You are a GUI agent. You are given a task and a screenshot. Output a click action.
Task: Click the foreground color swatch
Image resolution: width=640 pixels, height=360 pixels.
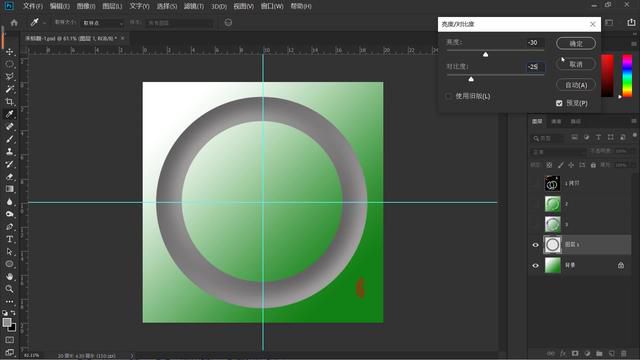(x=7, y=322)
